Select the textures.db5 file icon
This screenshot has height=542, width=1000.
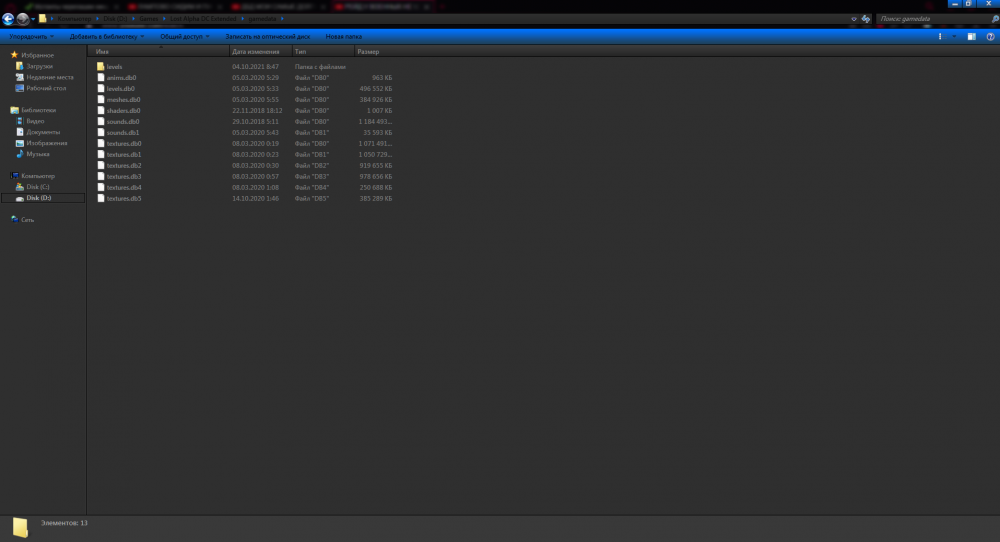point(101,198)
